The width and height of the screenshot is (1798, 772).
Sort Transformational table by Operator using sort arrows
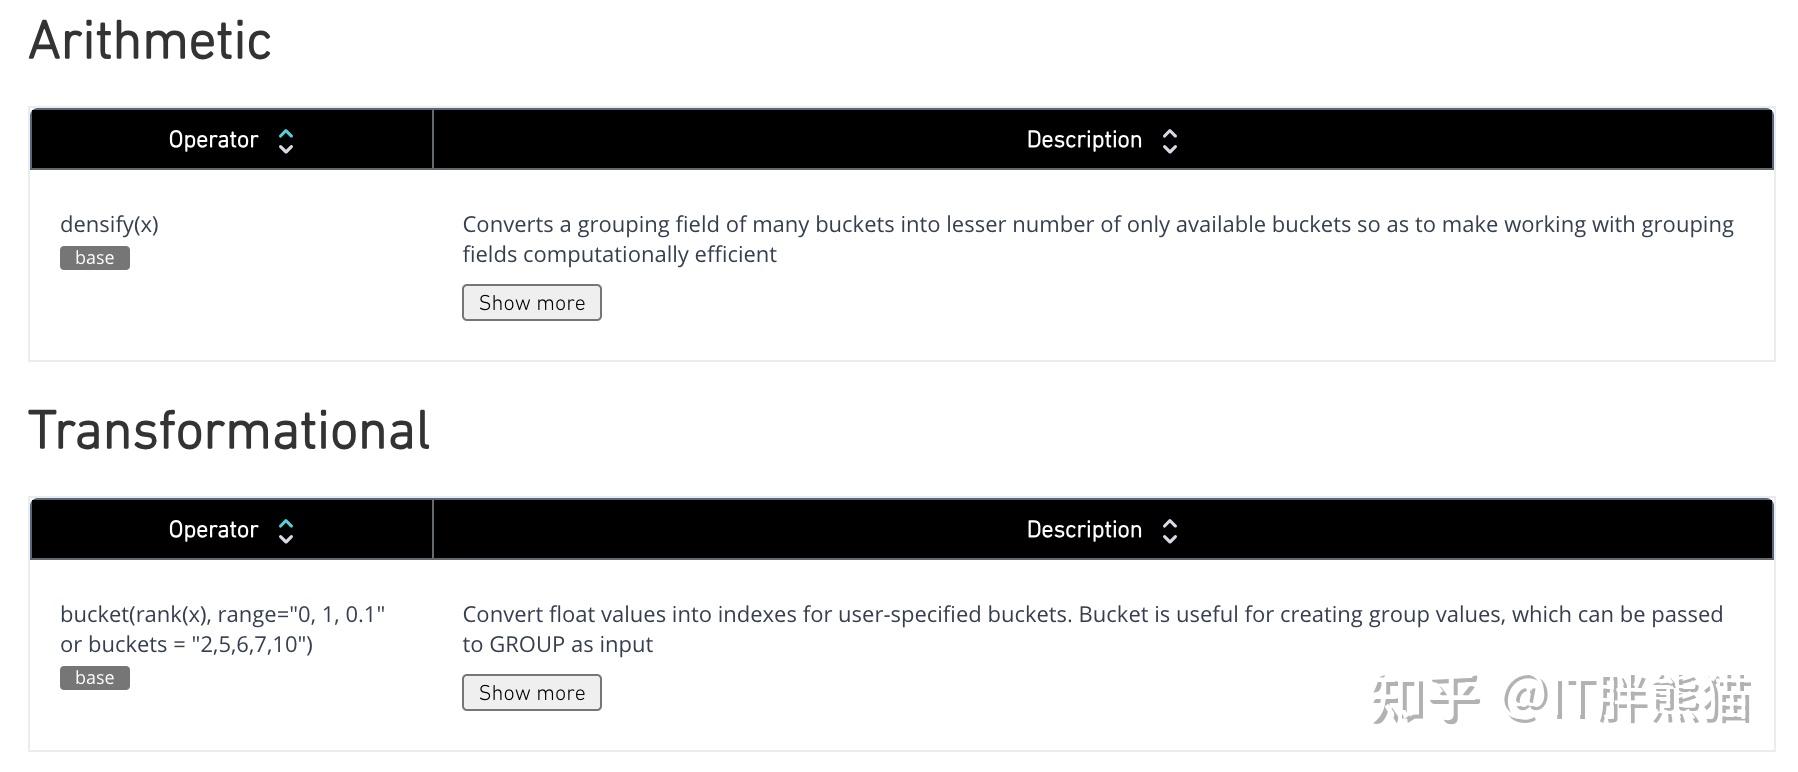tap(286, 531)
